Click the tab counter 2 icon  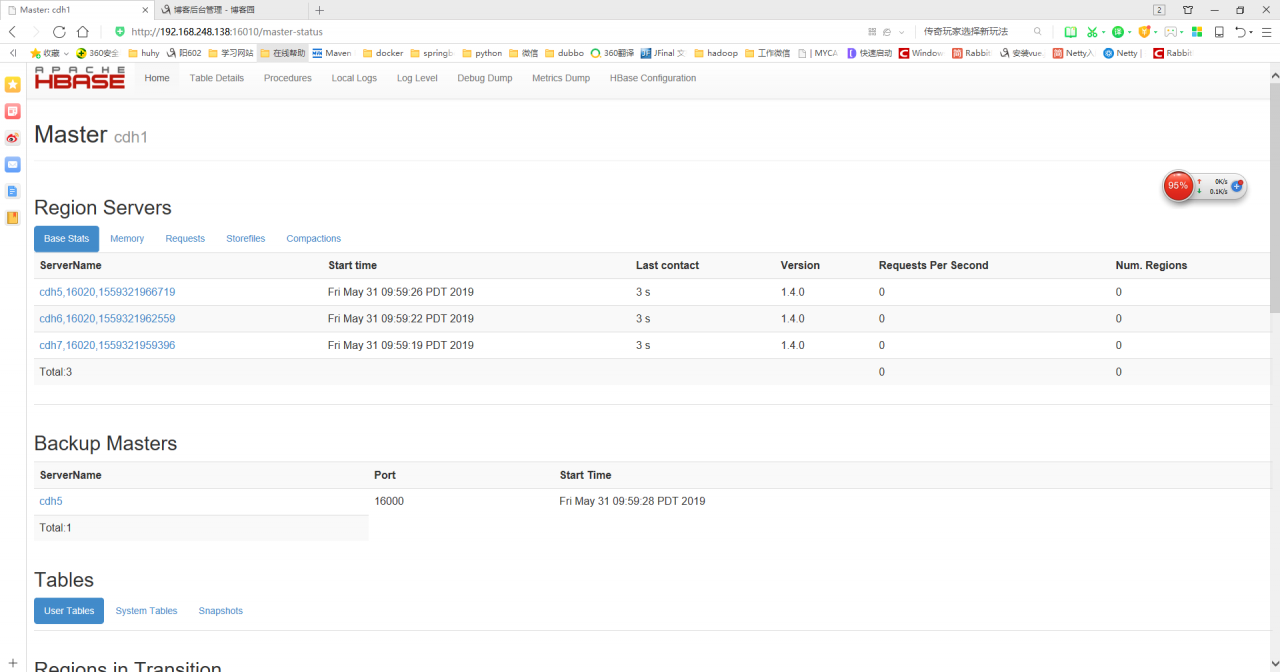[x=1159, y=10]
